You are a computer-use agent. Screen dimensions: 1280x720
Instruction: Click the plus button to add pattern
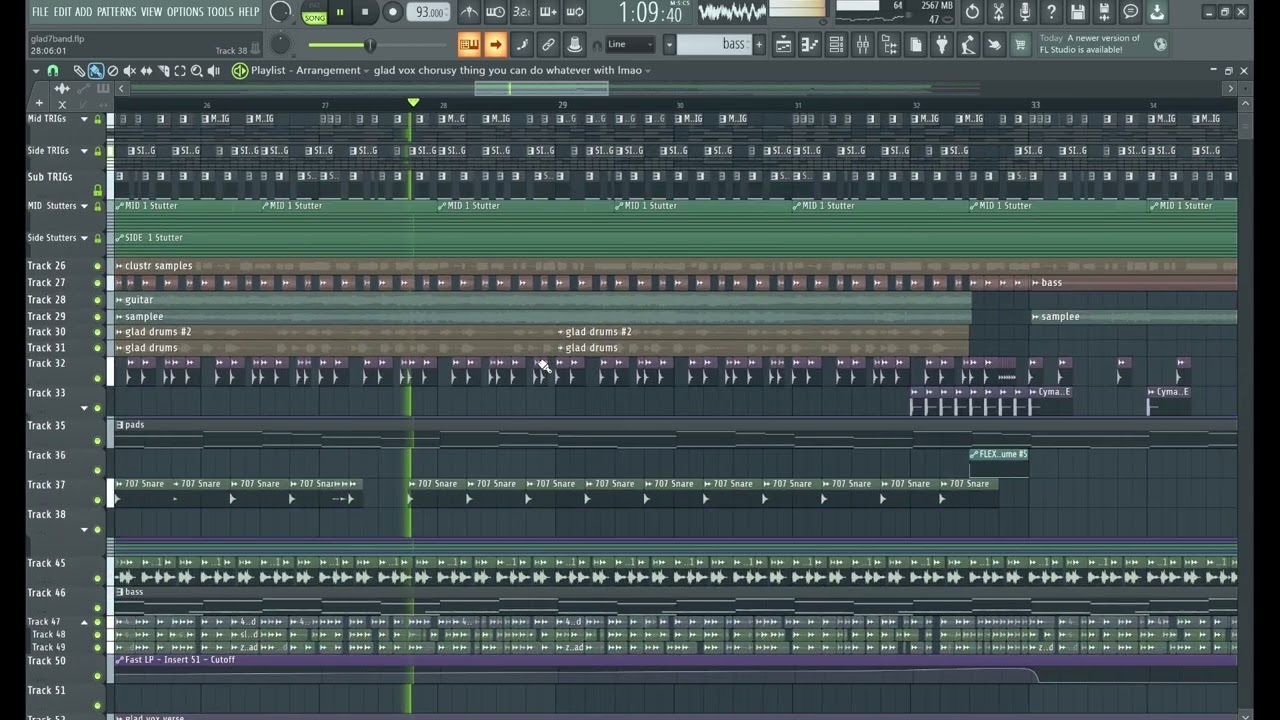pos(759,44)
